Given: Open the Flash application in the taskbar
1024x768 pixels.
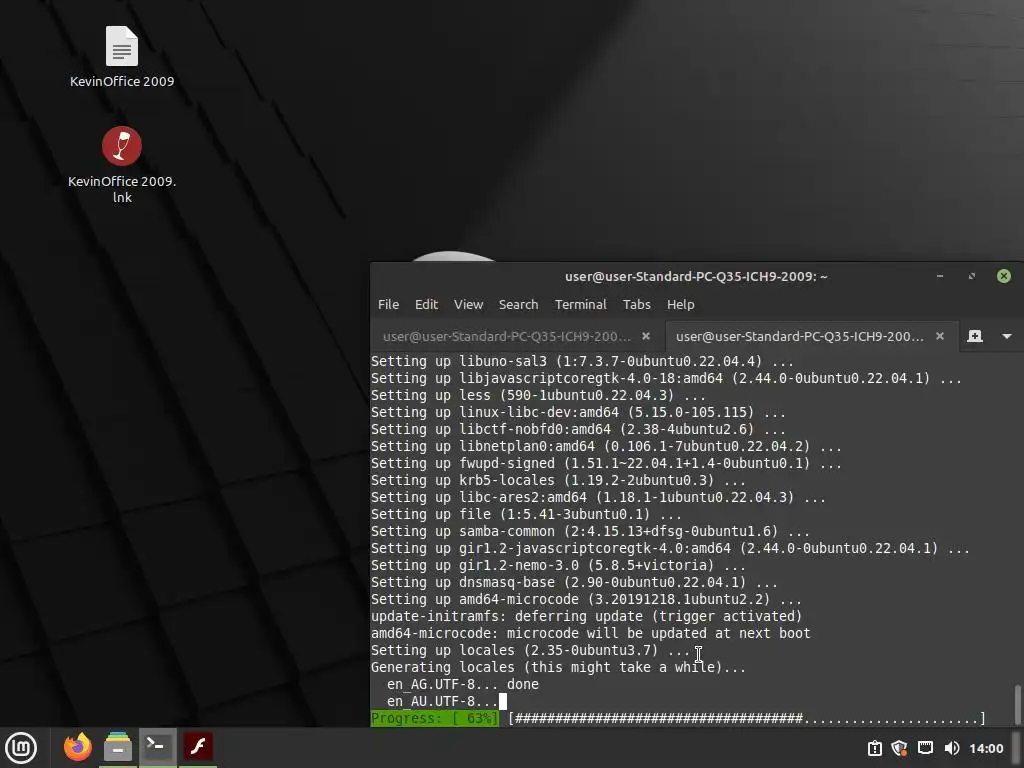Looking at the screenshot, I should tap(197, 747).
